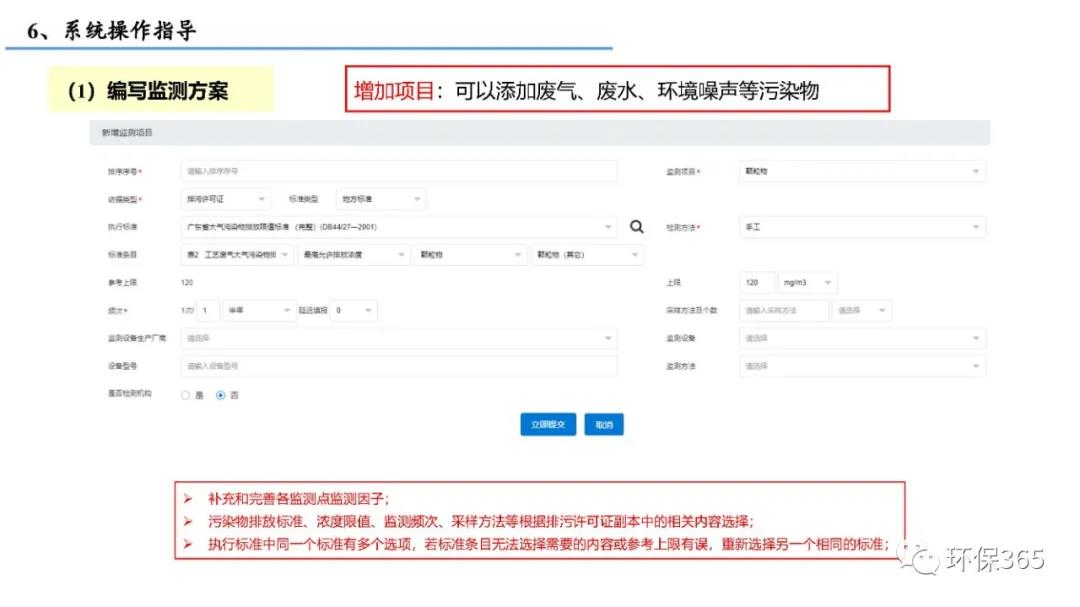Click the 排序序号 input field
Viewport: 1080px width, 607px height.
(x=398, y=172)
